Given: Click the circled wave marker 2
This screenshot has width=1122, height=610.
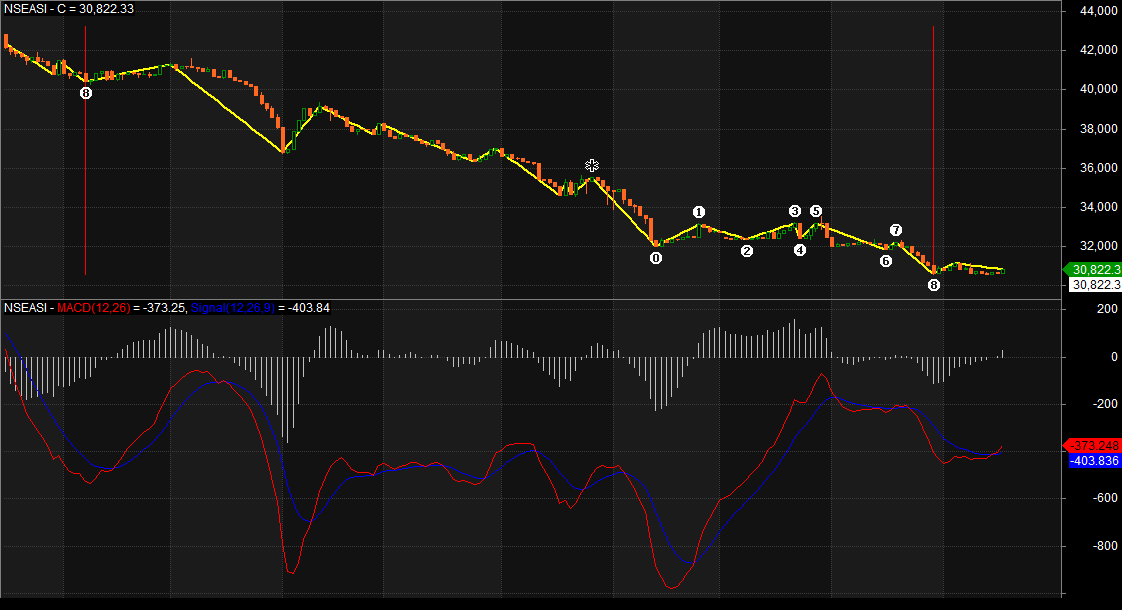Looking at the screenshot, I should tap(747, 251).
